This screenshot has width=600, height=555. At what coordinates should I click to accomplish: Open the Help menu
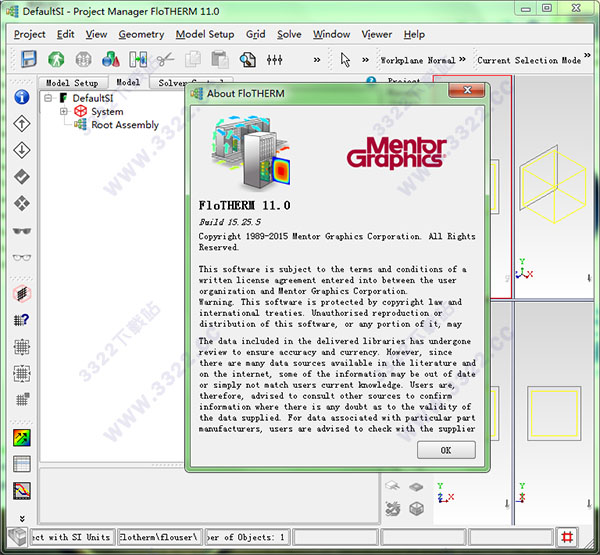pyautogui.click(x=414, y=34)
